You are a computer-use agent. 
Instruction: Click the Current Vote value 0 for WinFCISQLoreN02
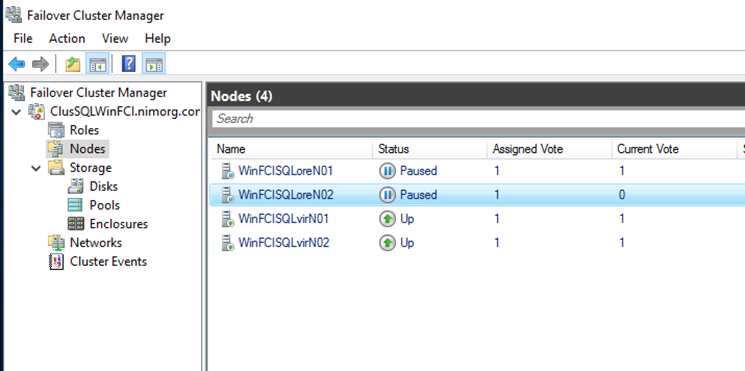click(622, 195)
